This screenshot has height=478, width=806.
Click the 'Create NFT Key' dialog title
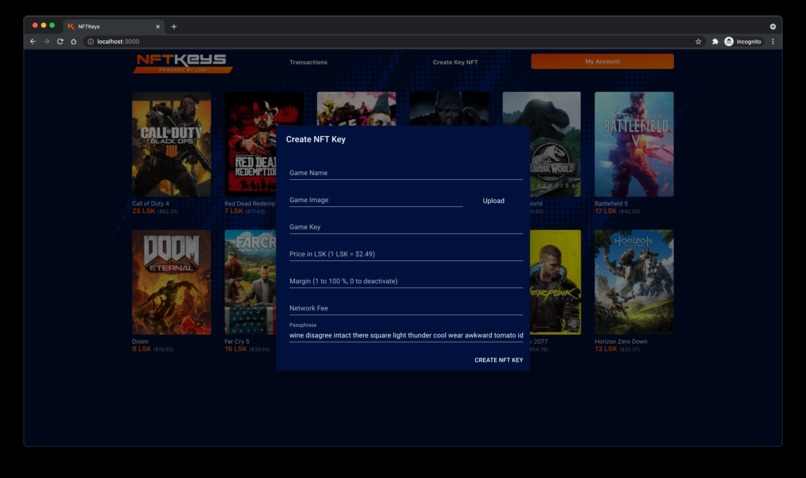(x=316, y=139)
